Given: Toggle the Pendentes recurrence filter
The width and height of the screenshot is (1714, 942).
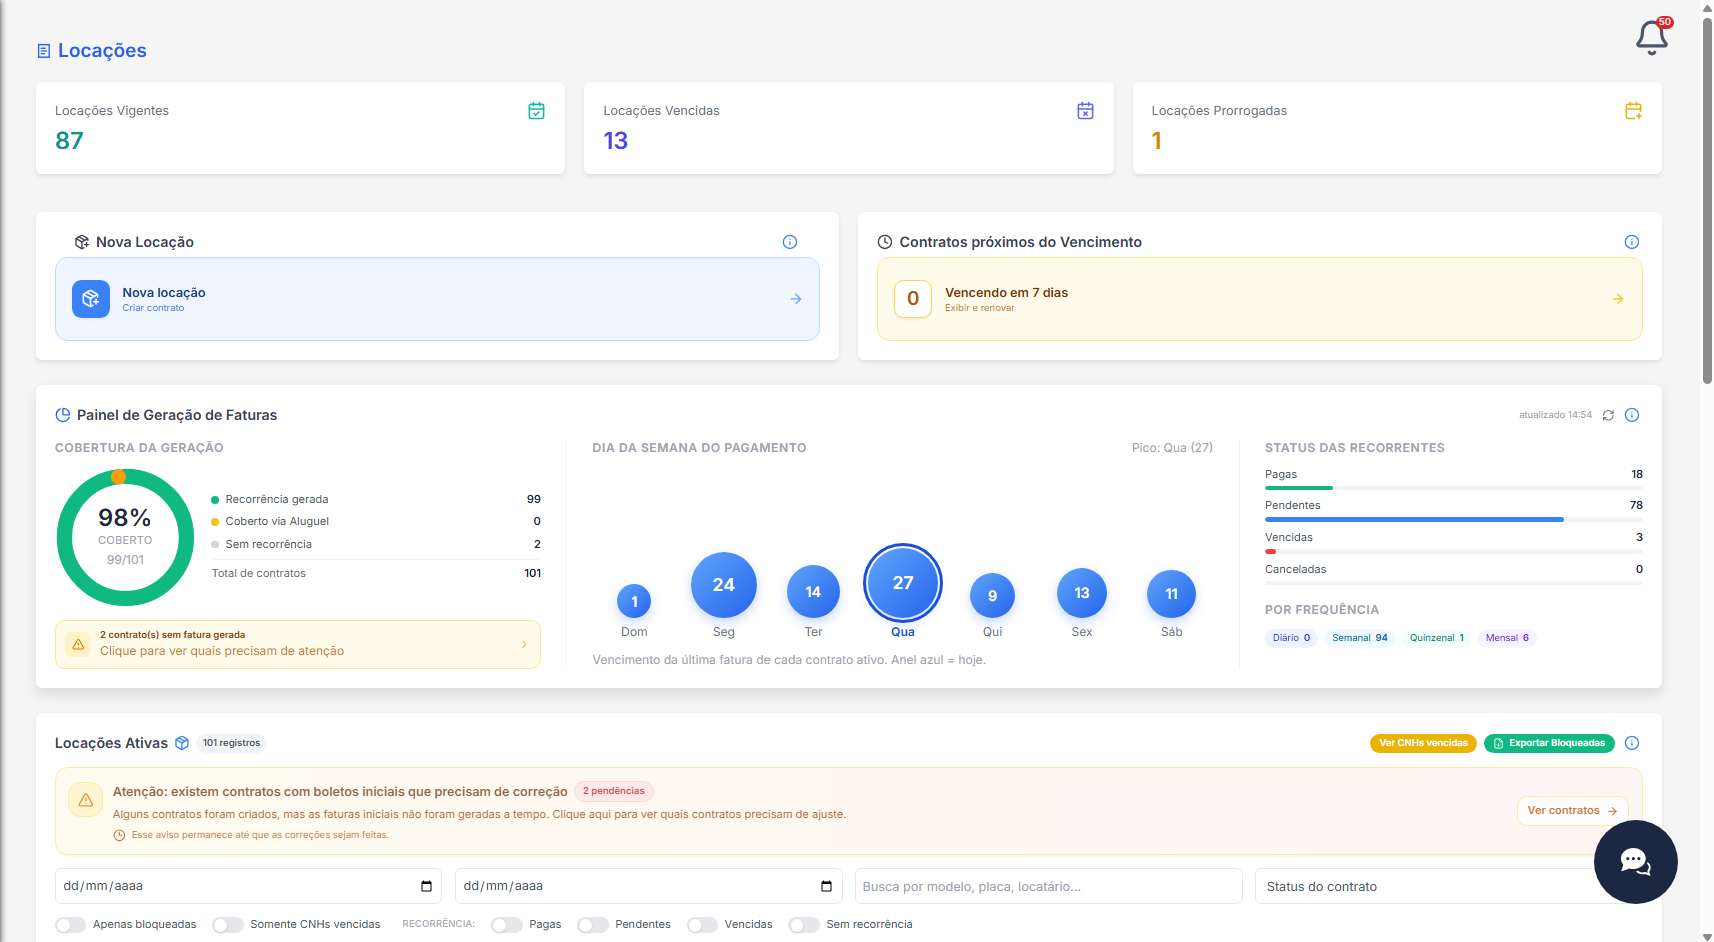Looking at the screenshot, I should (593, 925).
